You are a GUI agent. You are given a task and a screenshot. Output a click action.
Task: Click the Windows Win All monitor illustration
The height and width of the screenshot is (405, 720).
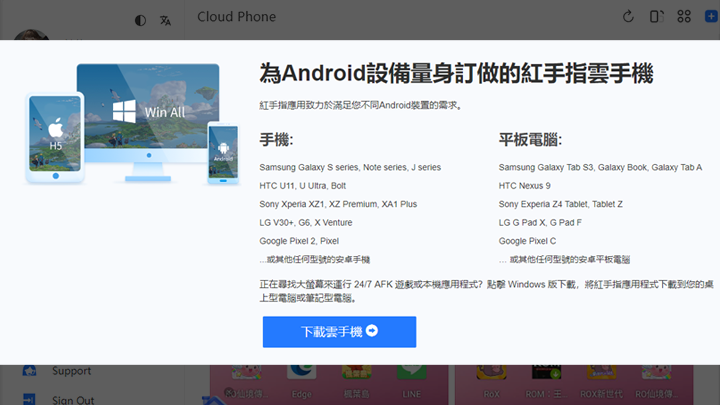(148, 122)
